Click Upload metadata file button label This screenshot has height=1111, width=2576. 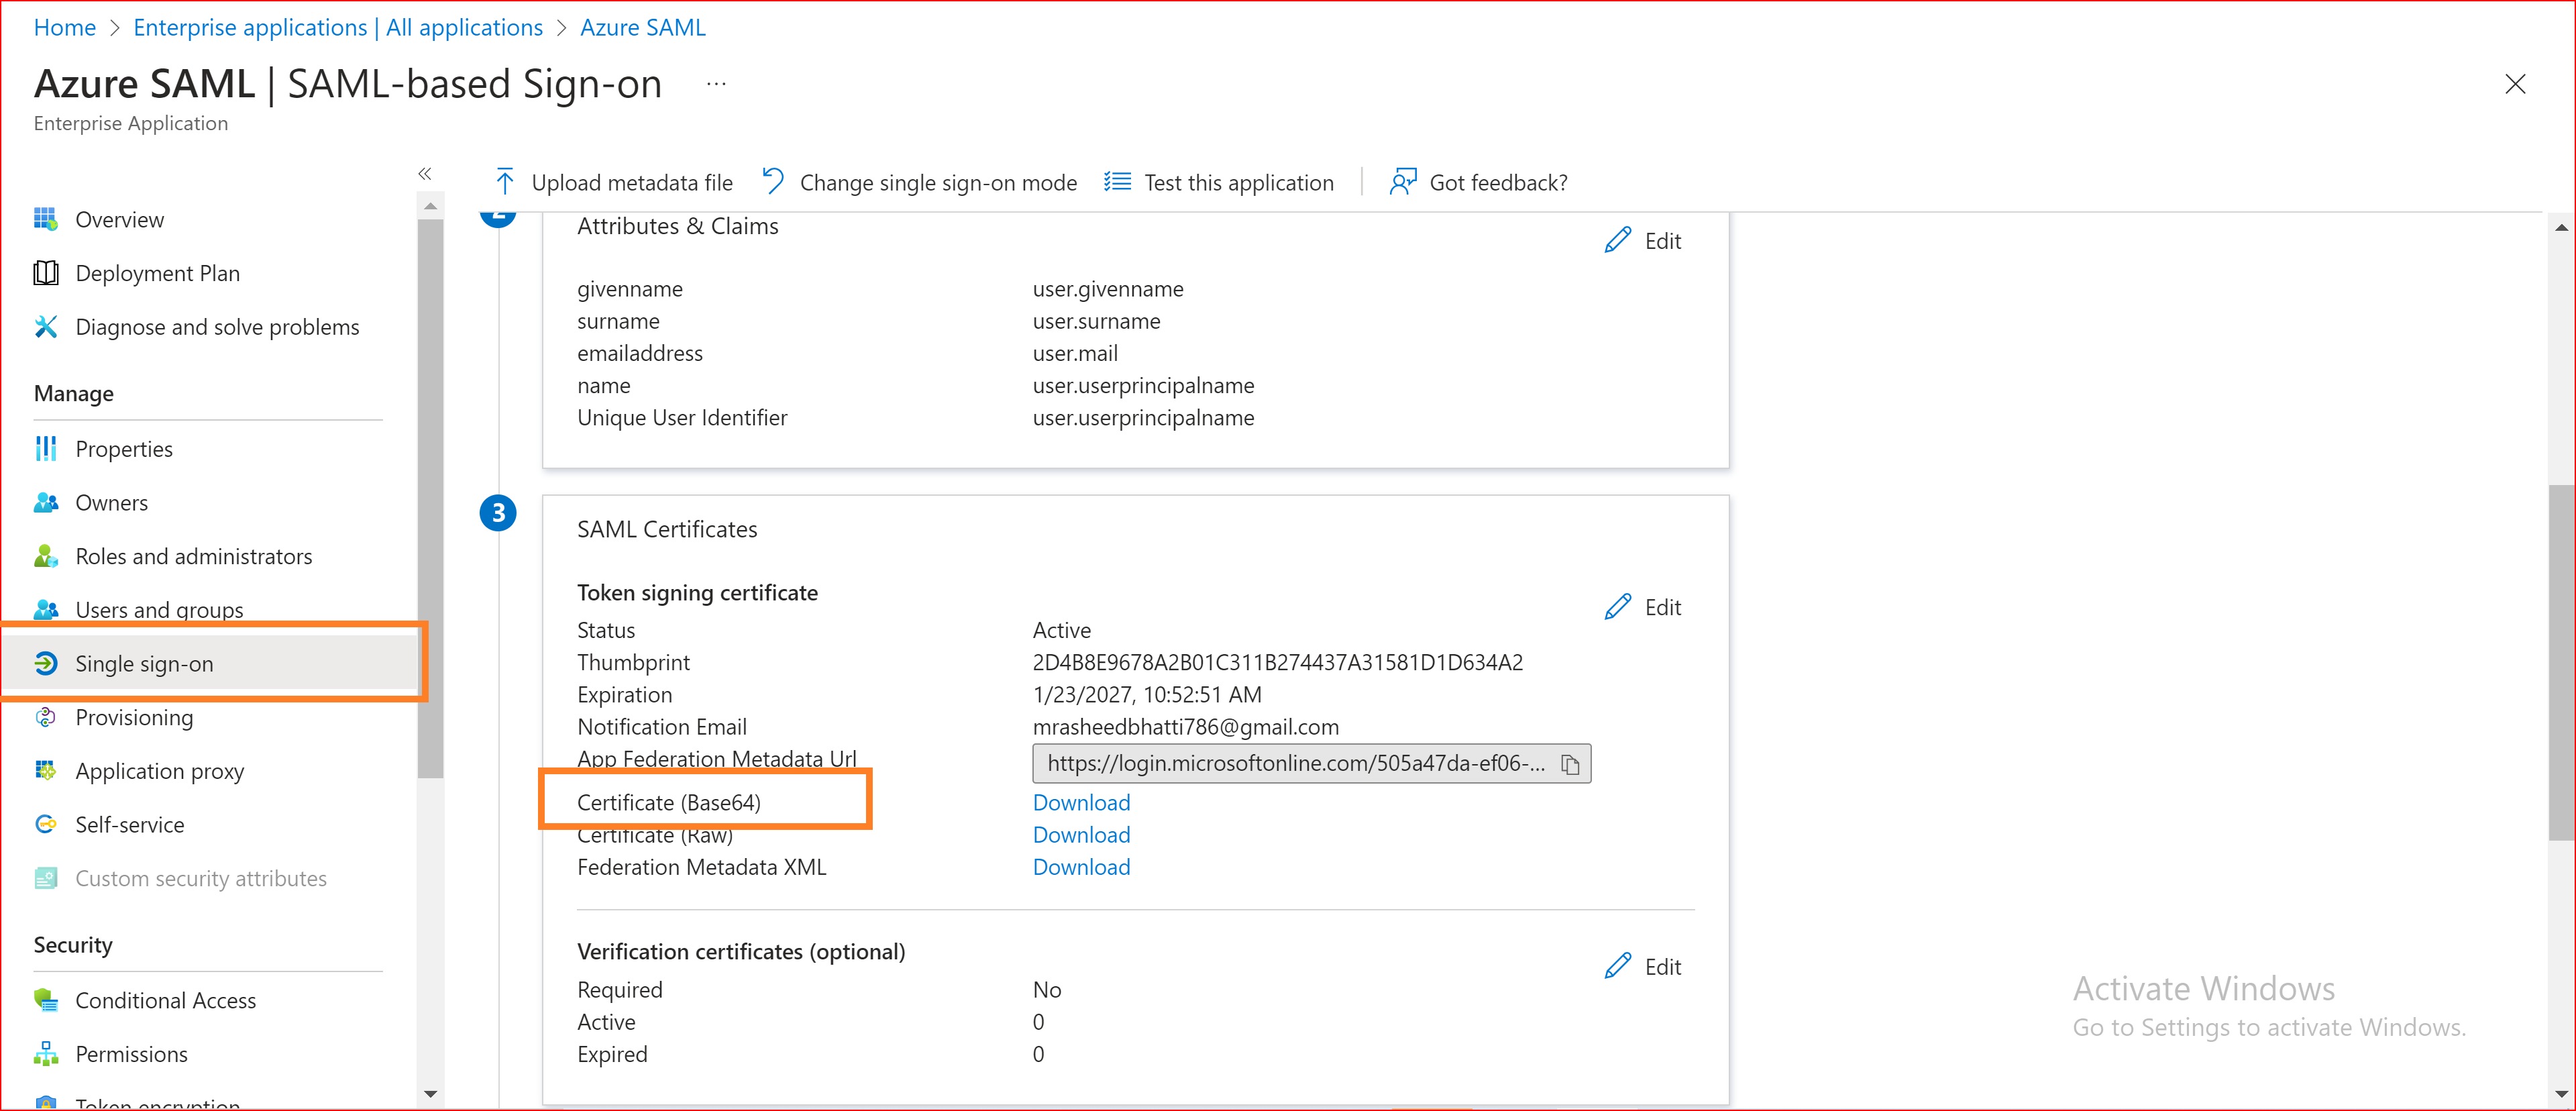point(632,183)
